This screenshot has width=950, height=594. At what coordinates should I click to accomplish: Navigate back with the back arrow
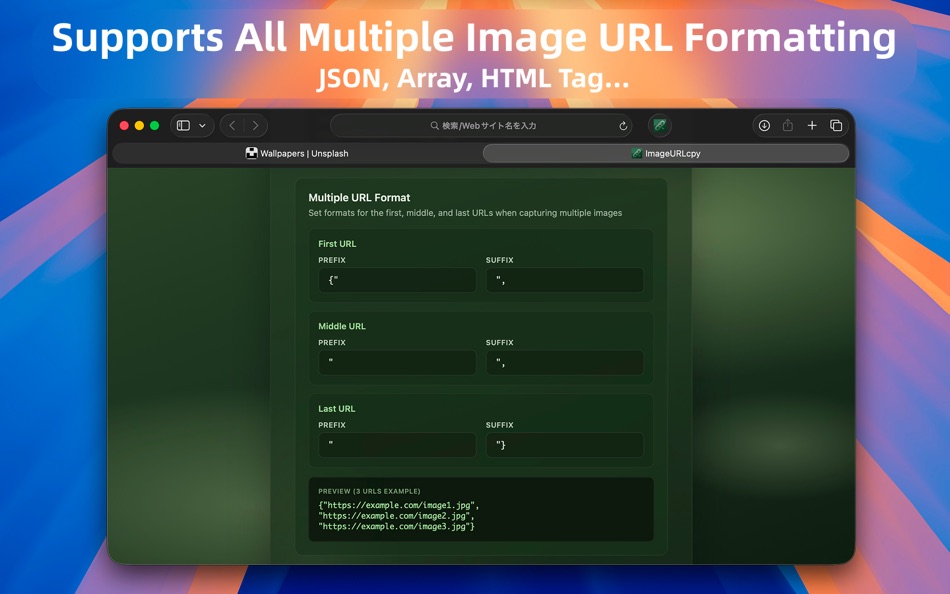click(231, 125)
